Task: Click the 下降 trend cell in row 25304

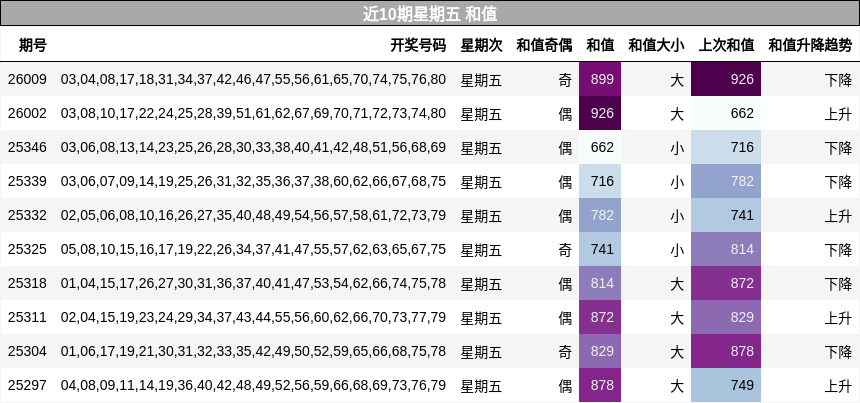Action: click(838, 352)
